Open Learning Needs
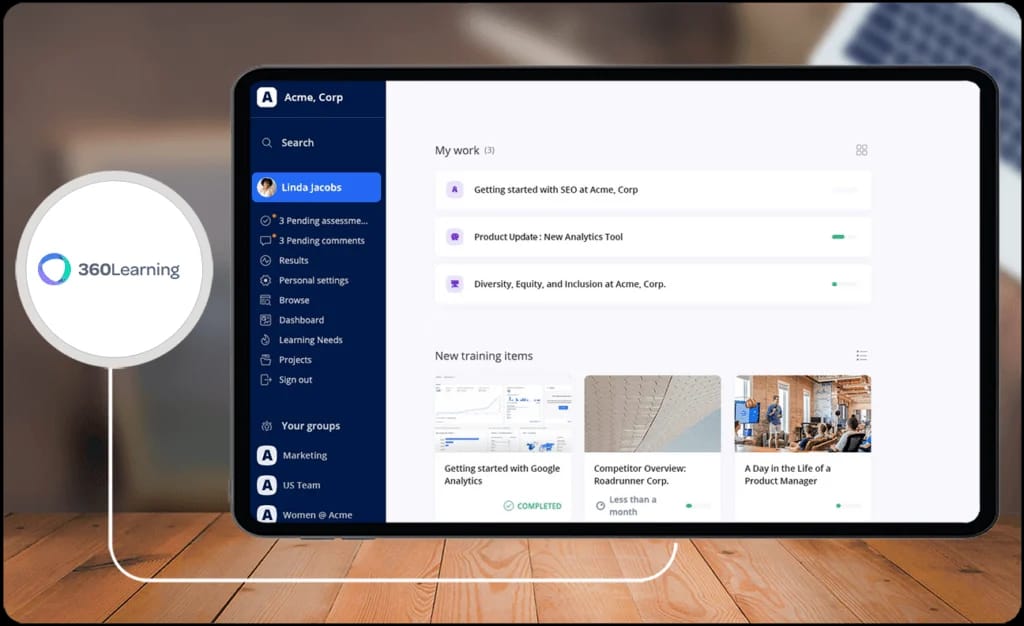The width and height of the screenshot is (1024, 626). tap(310, 340)
